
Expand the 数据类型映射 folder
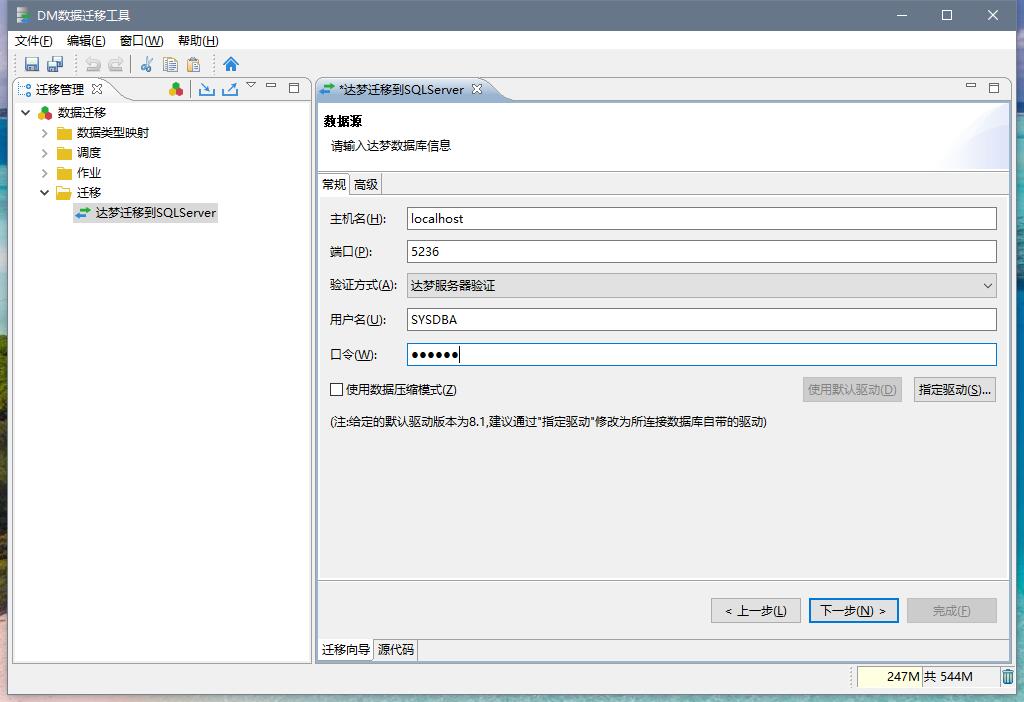[x=44, y=133]
